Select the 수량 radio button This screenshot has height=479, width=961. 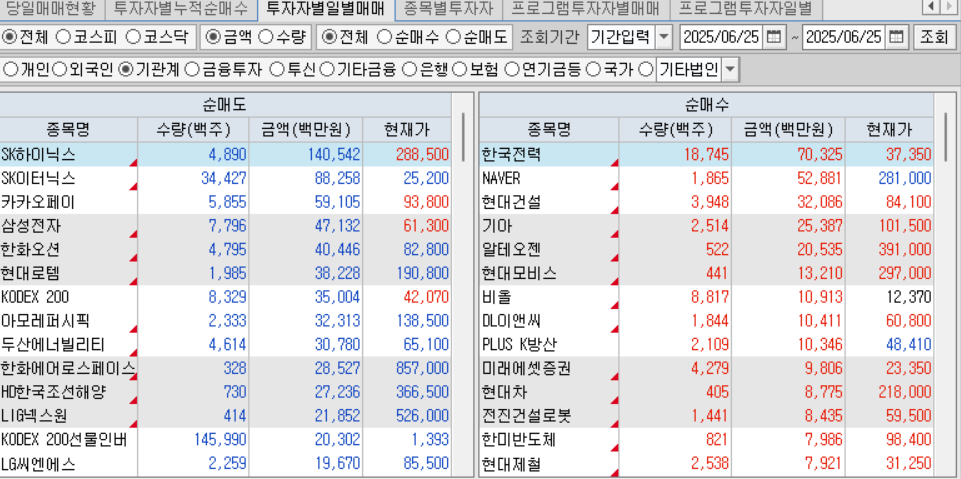pyautogui.click(x=265, y=37)
